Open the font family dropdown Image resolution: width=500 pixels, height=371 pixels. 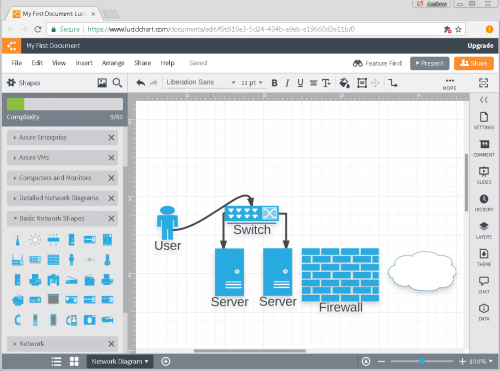coord(201,82)
